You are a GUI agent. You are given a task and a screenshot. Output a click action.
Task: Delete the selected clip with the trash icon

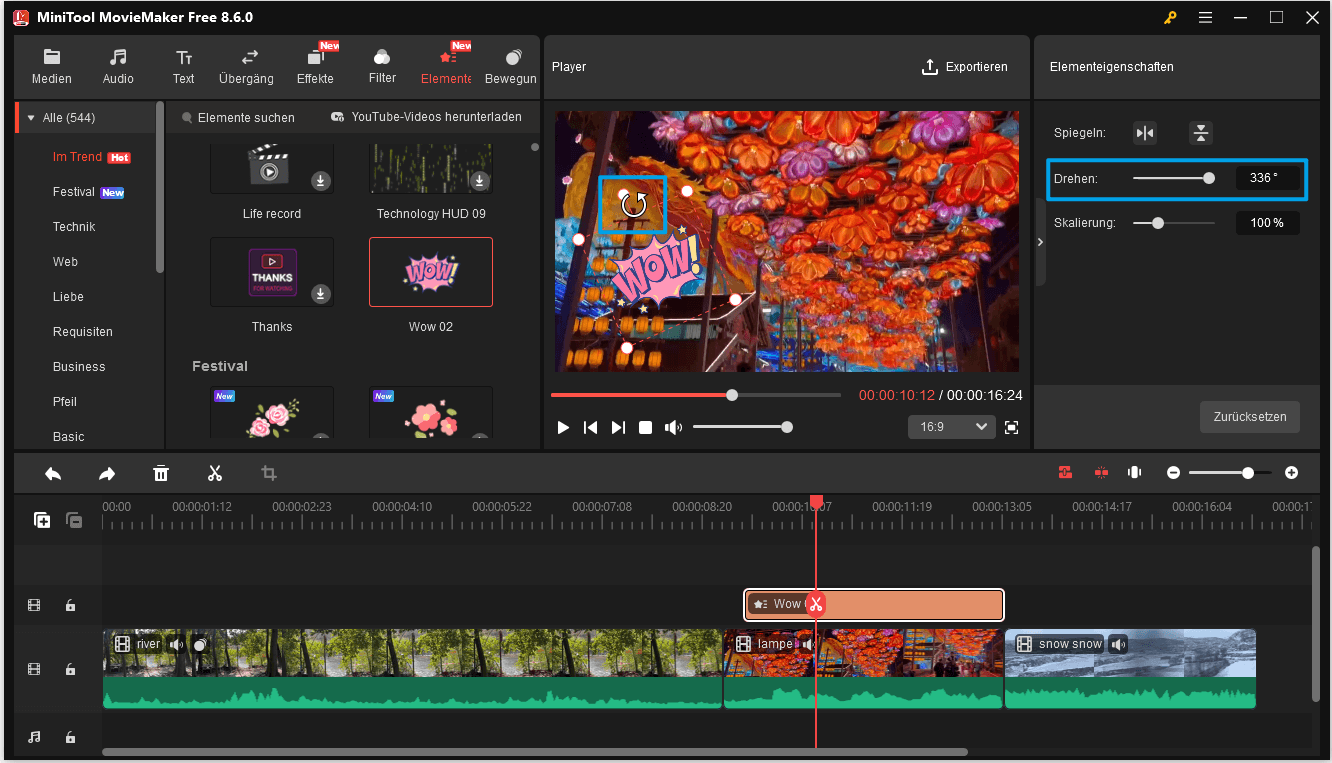161,472
